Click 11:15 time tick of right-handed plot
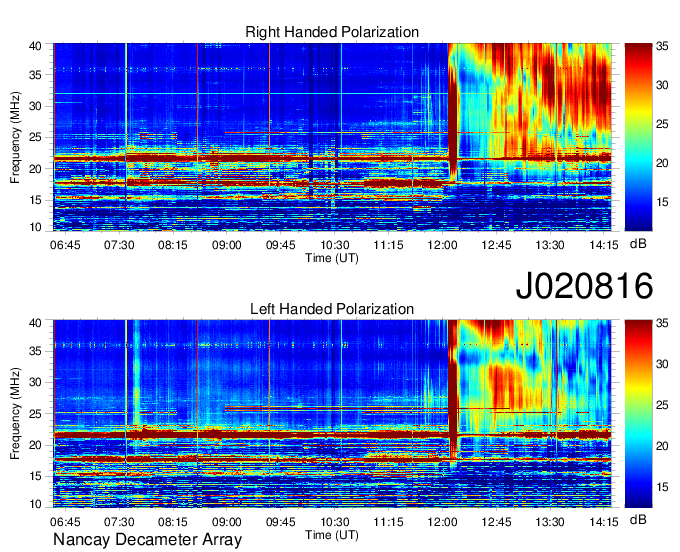The width and height of the screenshot is (680, 552). [389, 245]
